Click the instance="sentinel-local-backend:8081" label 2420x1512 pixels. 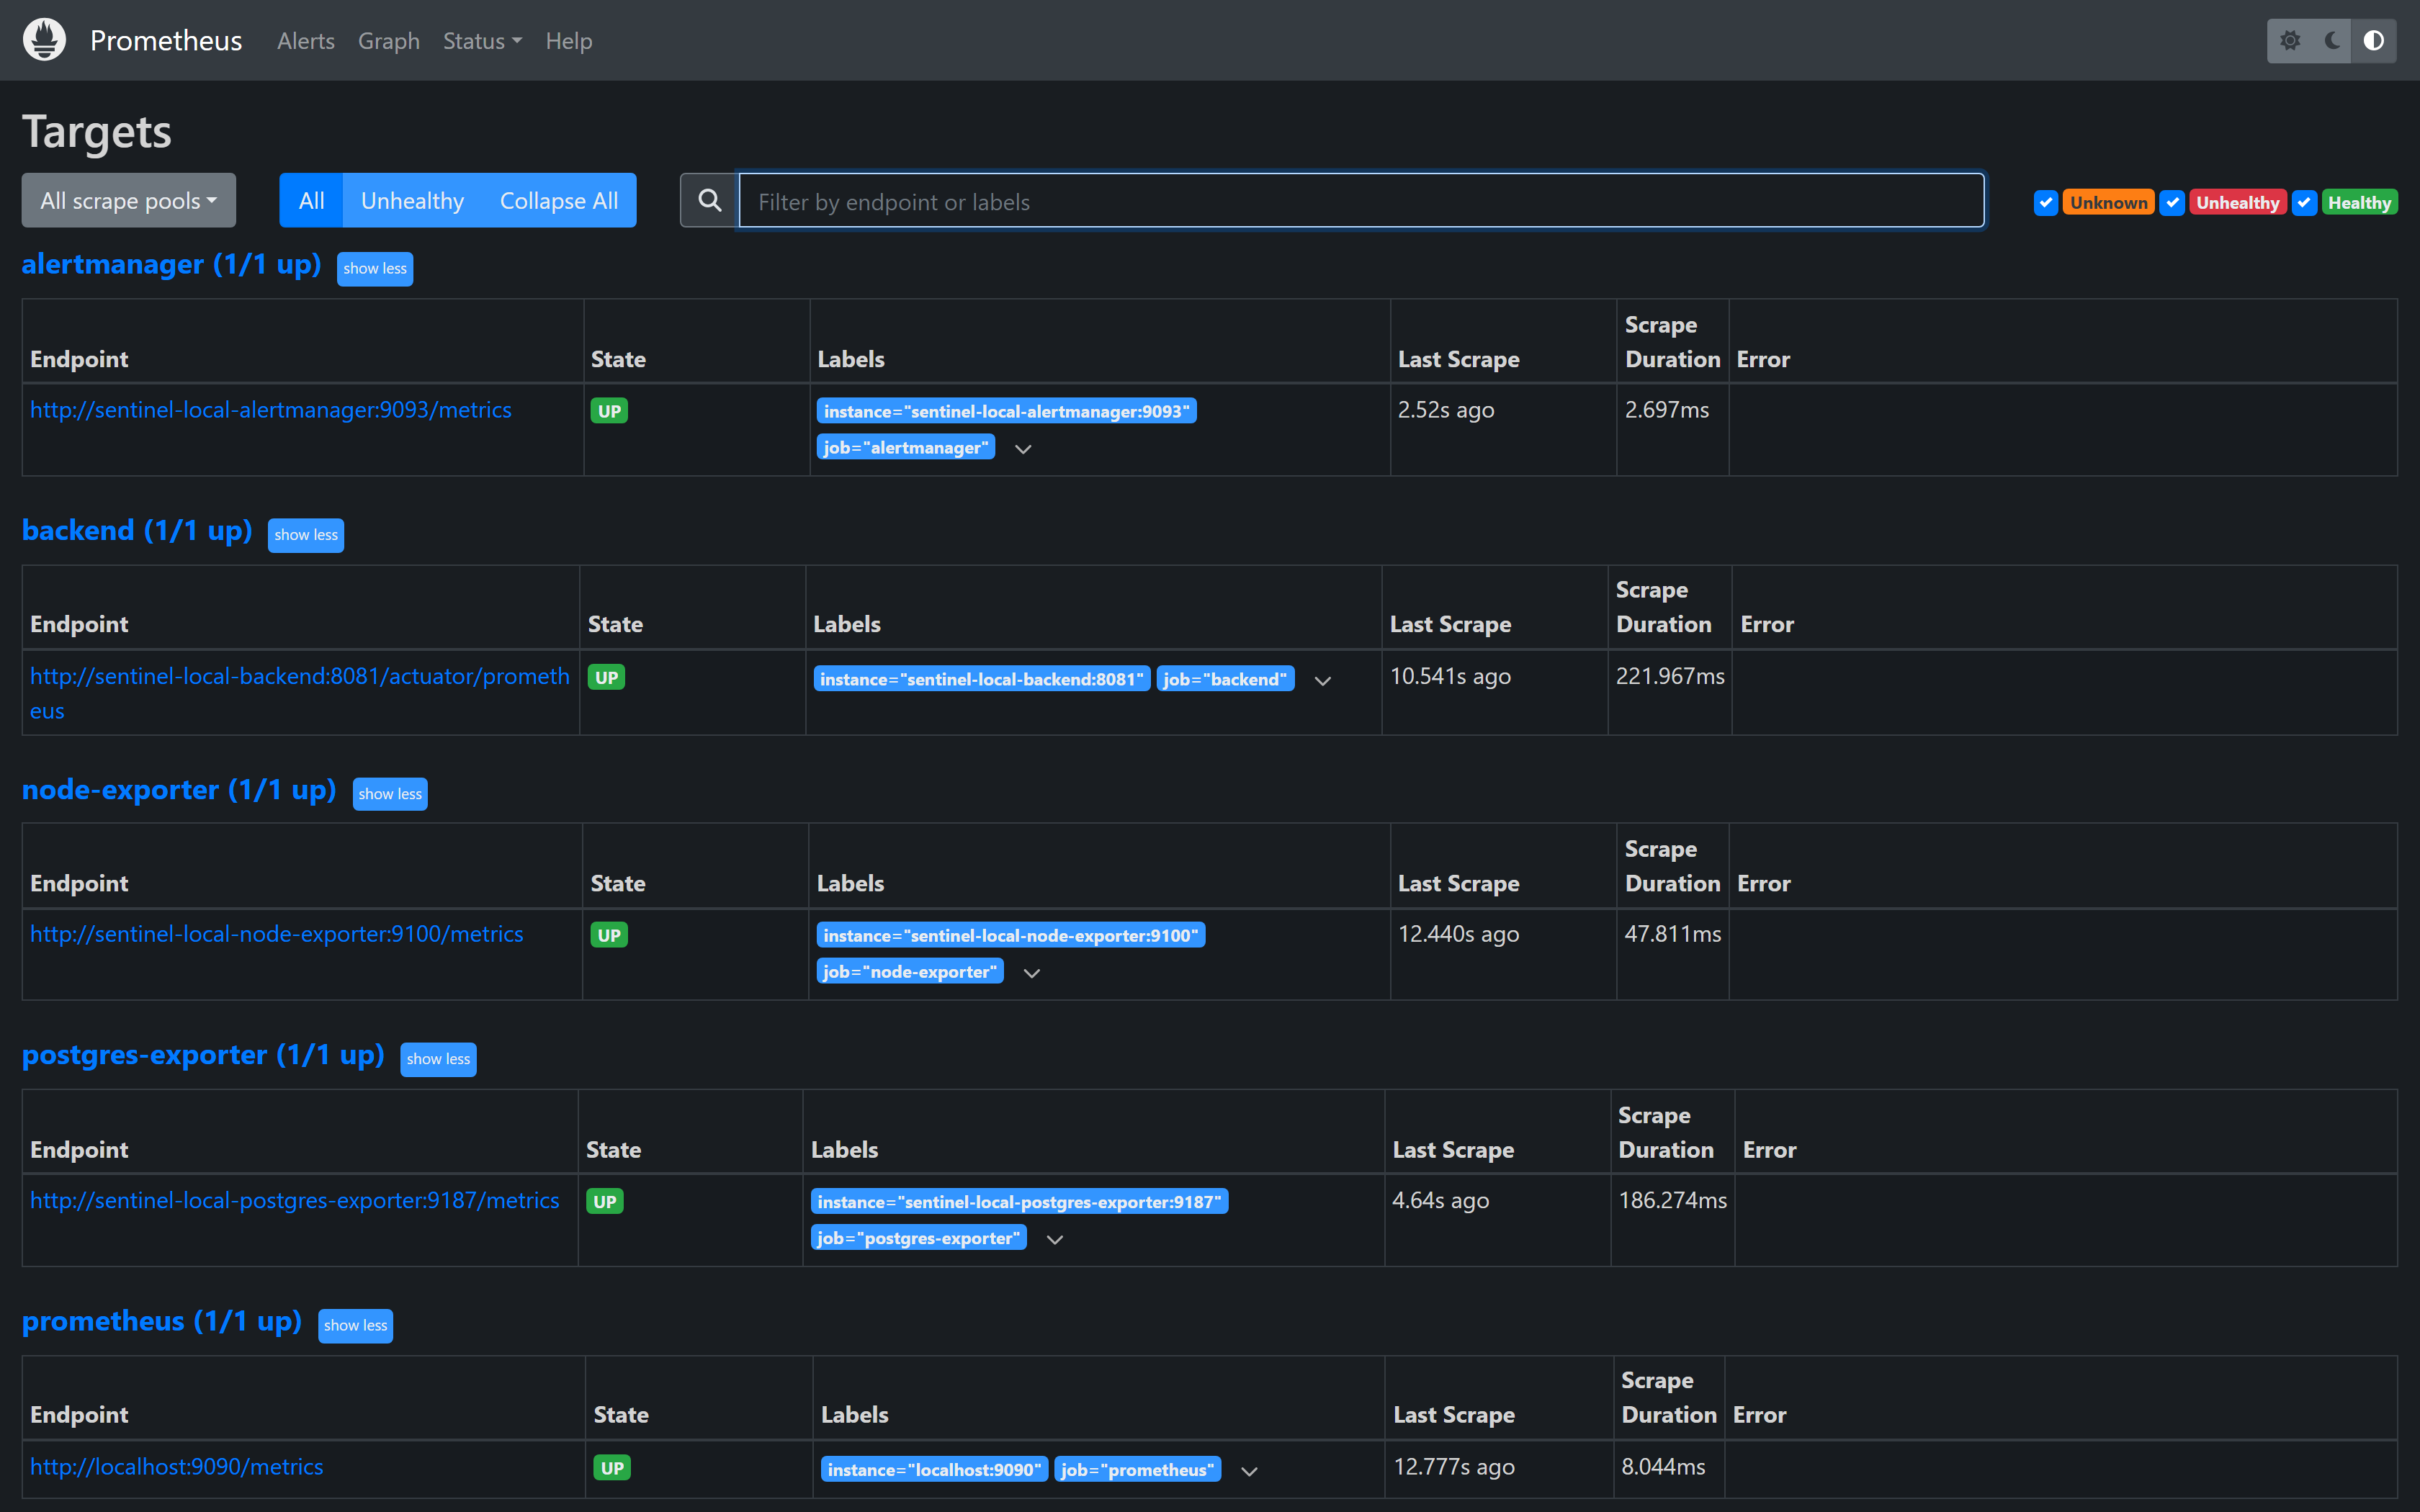click(982, 679)
